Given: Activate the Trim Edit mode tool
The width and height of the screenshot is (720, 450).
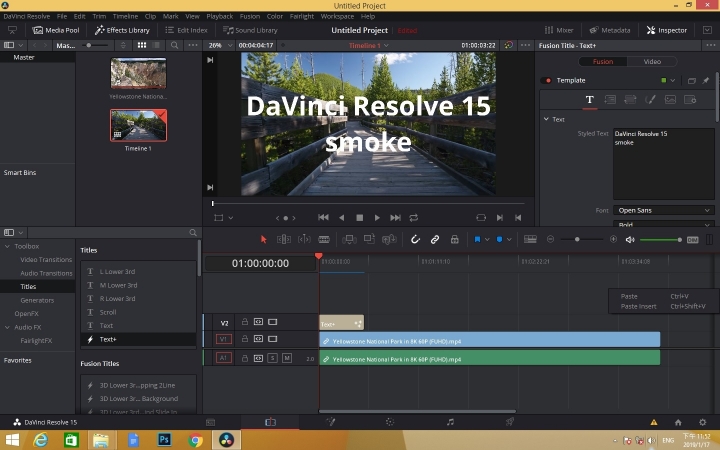Looking at the screenshot, I should coord(284,239).
